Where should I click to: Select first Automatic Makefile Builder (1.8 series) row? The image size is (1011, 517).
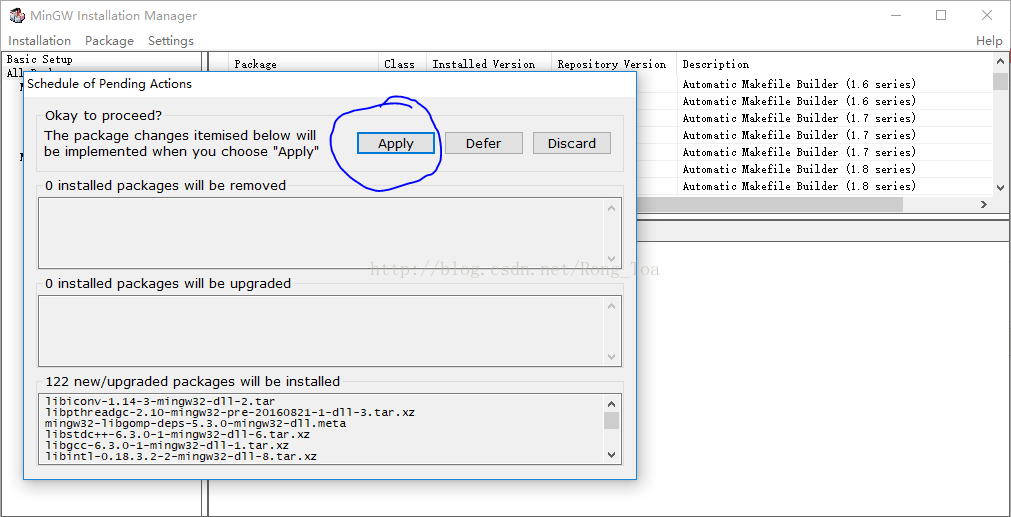[799, 169]
